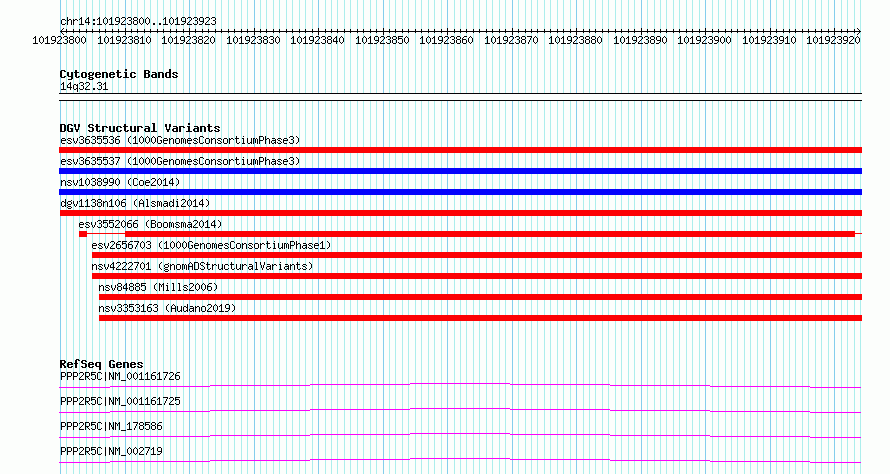Click the red bar under esv2656703
The image size is (890, 474).
[x=477, y=255]
